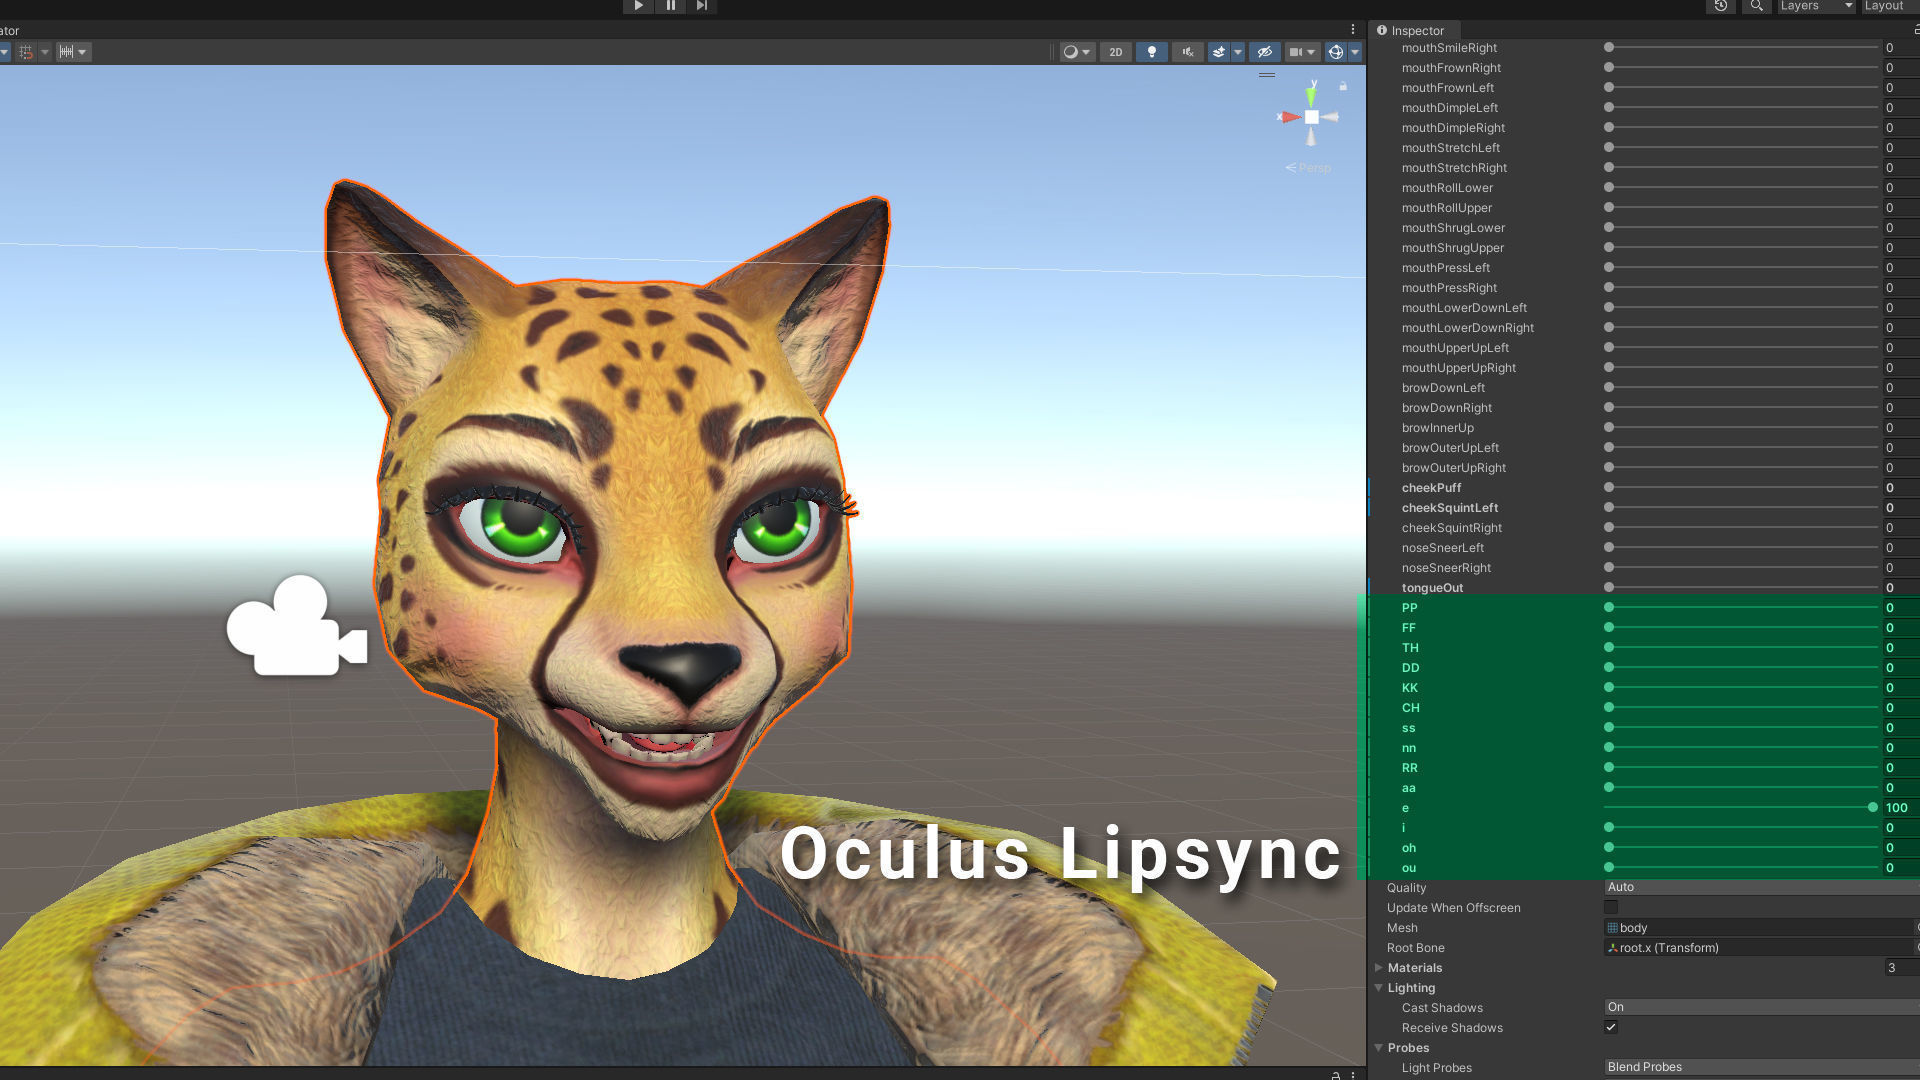Click the 'e' viseme slider handle
The height and width of the screenshot is (1080, 1920).
tap(1873, 808)
